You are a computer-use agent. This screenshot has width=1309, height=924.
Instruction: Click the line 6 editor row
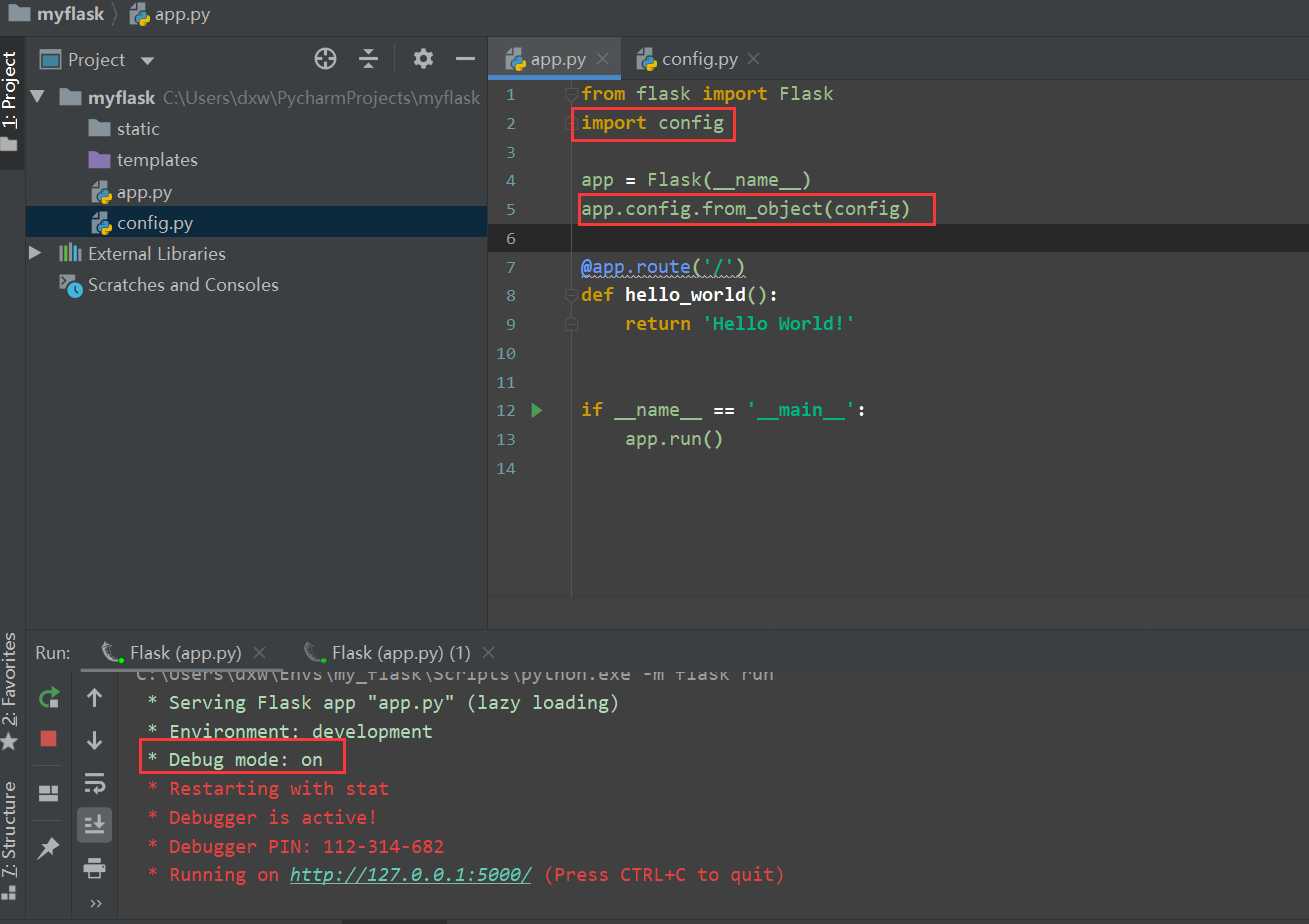pos(898,237)
